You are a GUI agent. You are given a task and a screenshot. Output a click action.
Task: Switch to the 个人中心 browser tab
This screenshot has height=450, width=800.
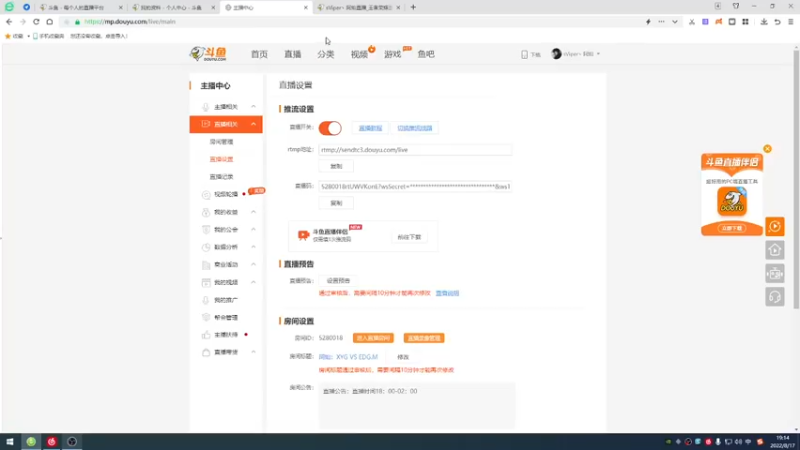(x=172, y=7)
